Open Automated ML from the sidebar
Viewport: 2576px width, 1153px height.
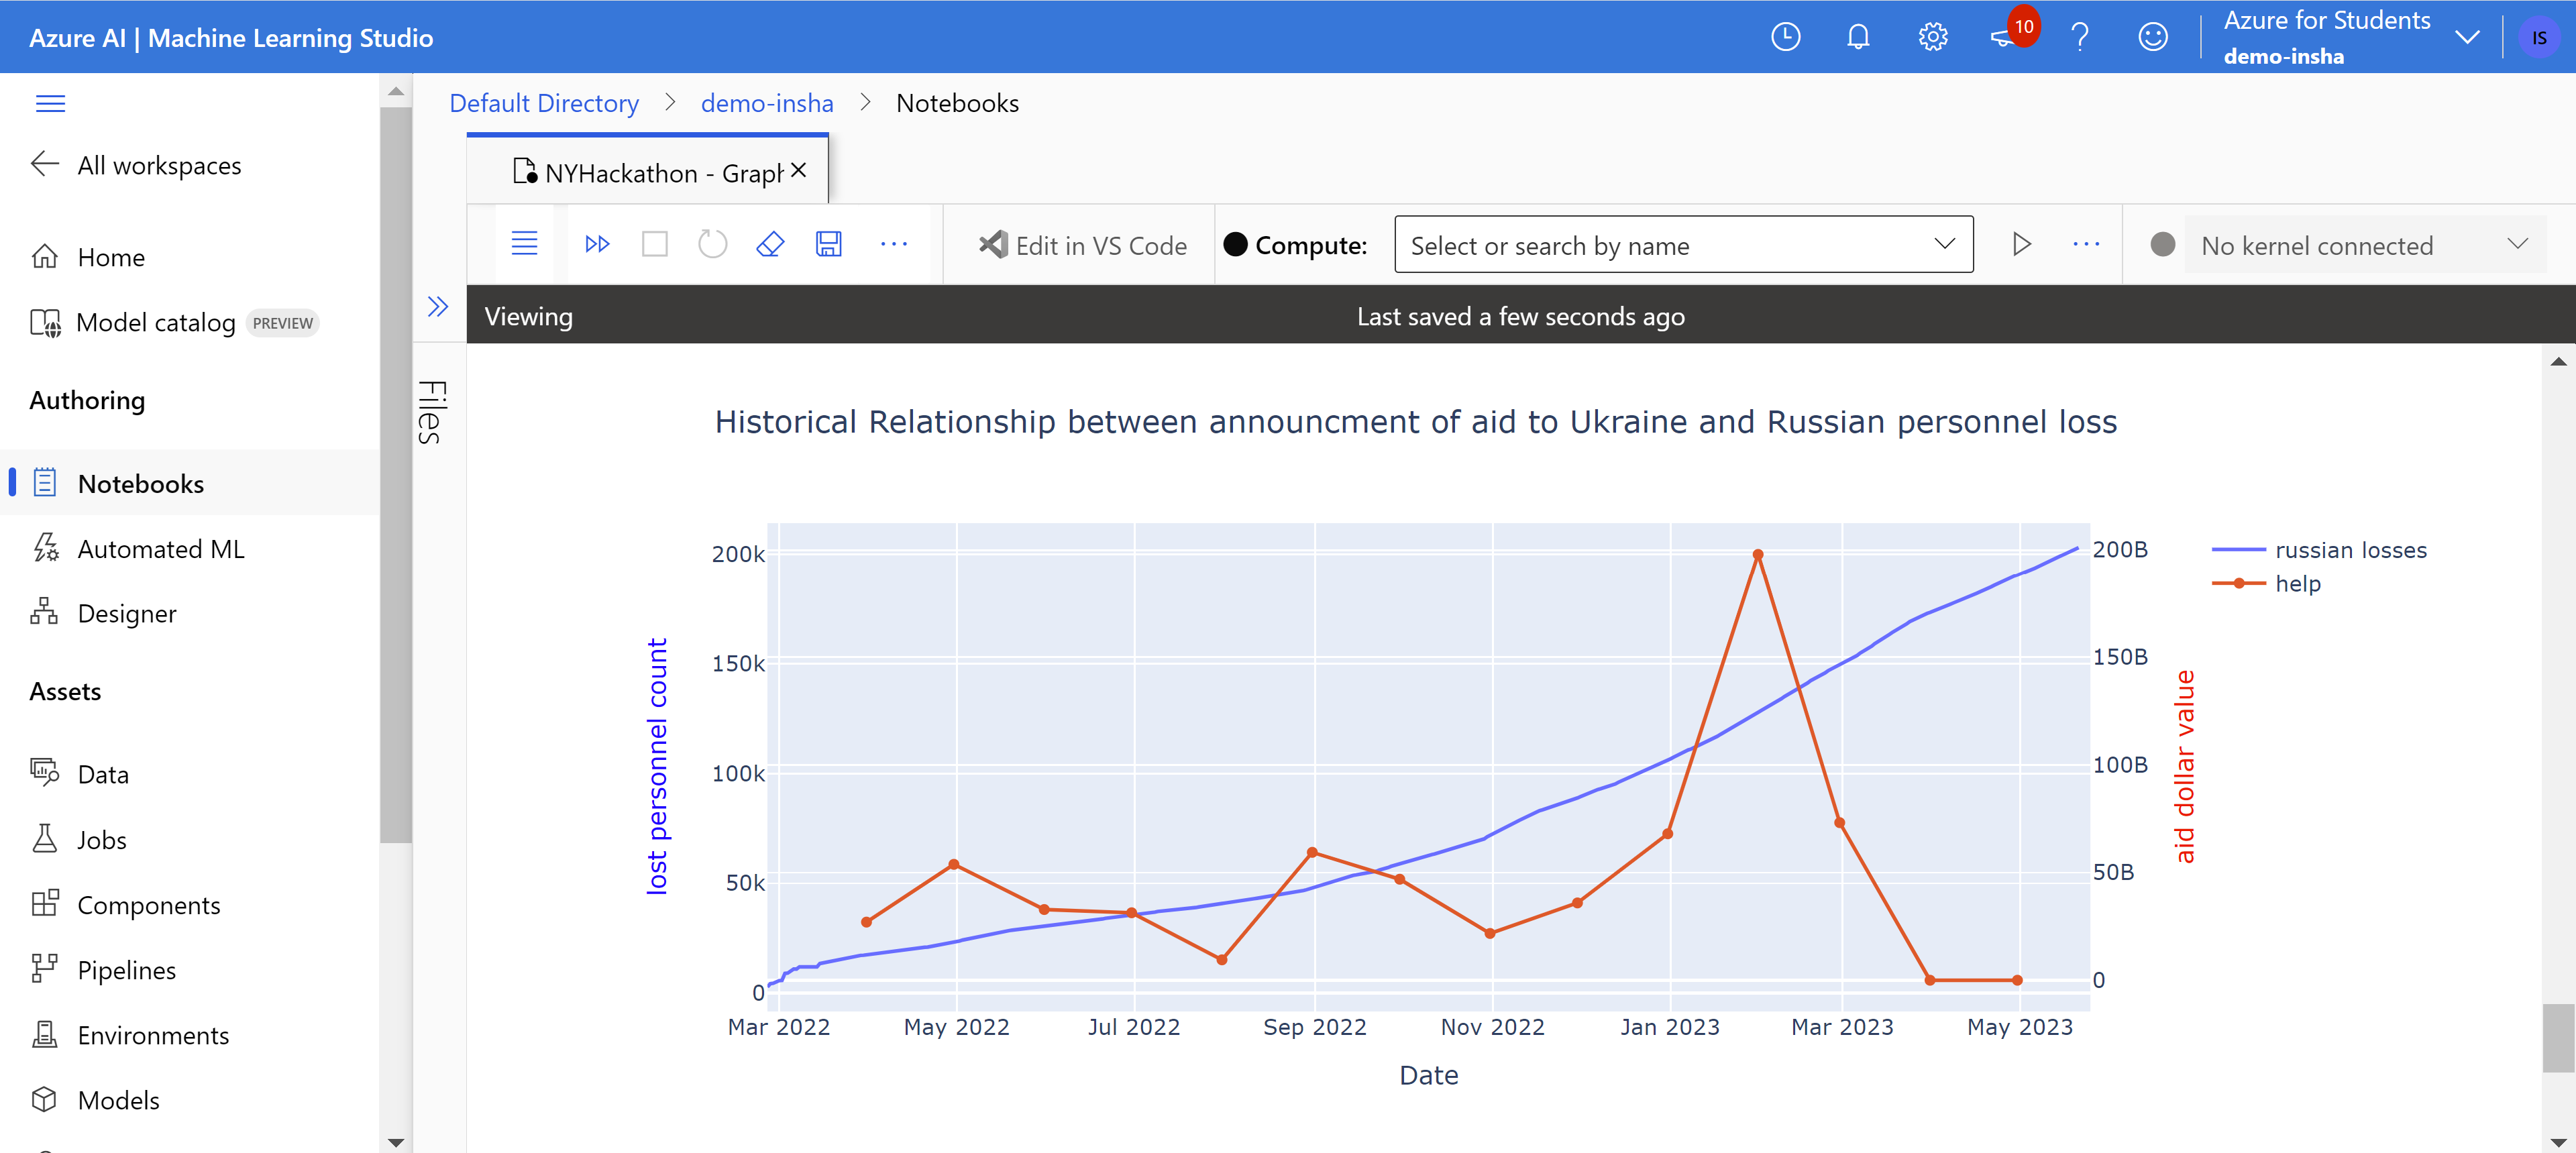[x=161, y=549]
